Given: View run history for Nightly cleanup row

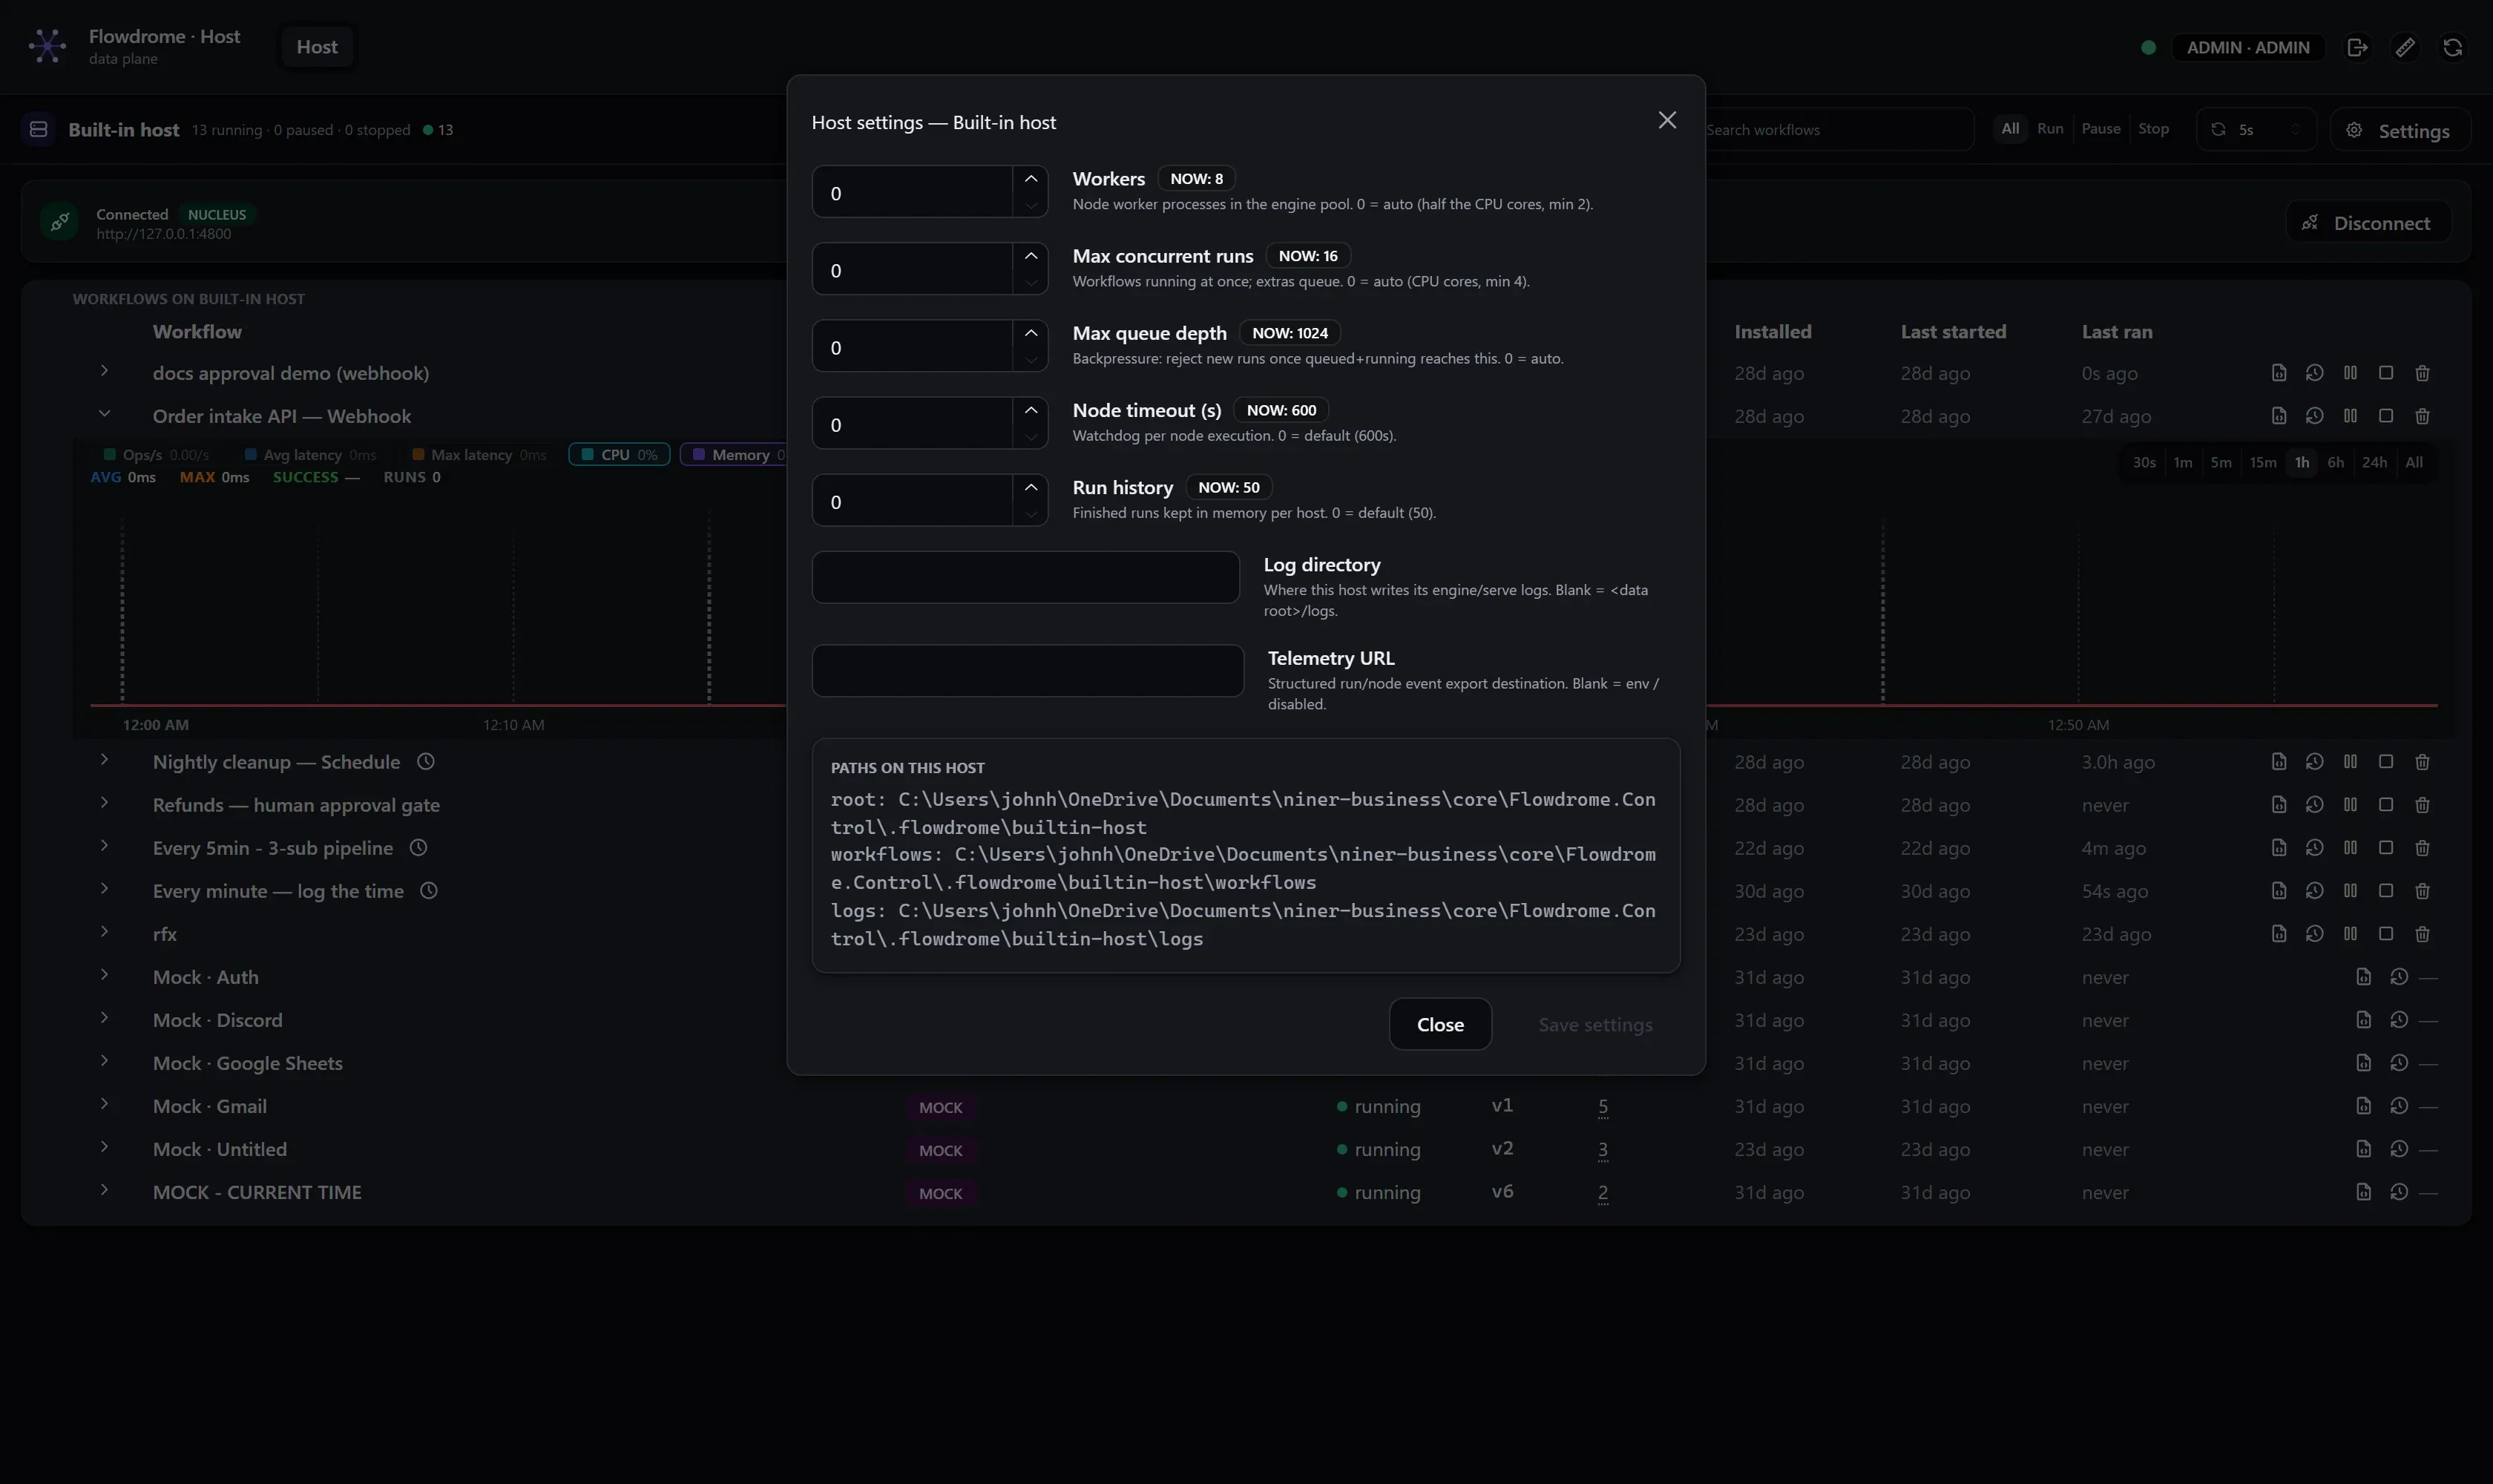Looking at the screenshot, I should click(2314, 762).
